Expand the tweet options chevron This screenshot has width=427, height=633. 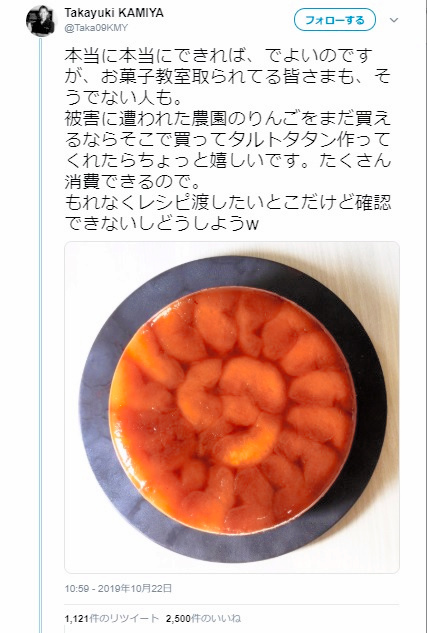pos(394,20)
